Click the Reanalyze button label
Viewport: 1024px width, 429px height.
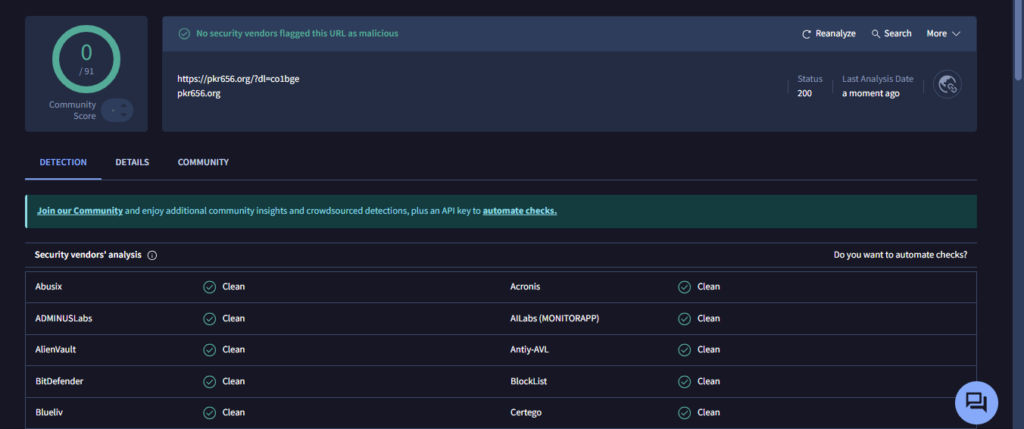(x=835, y=33)
